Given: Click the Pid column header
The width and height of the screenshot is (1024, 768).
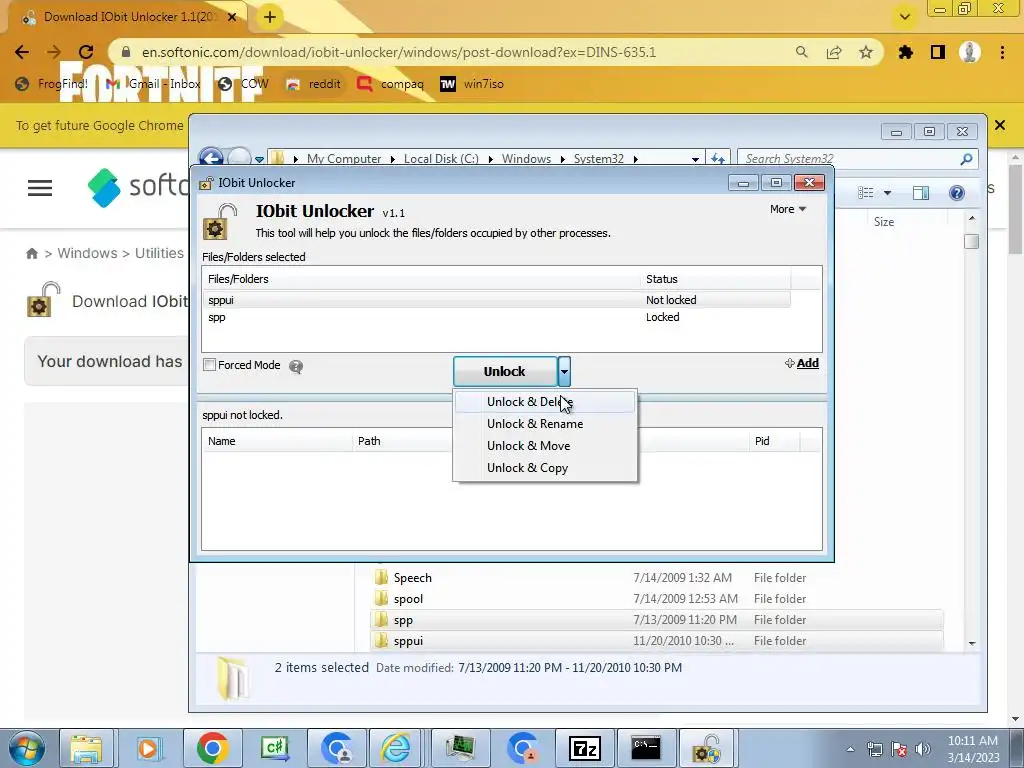Looking at the screenshot, I should tap(774, 441).
